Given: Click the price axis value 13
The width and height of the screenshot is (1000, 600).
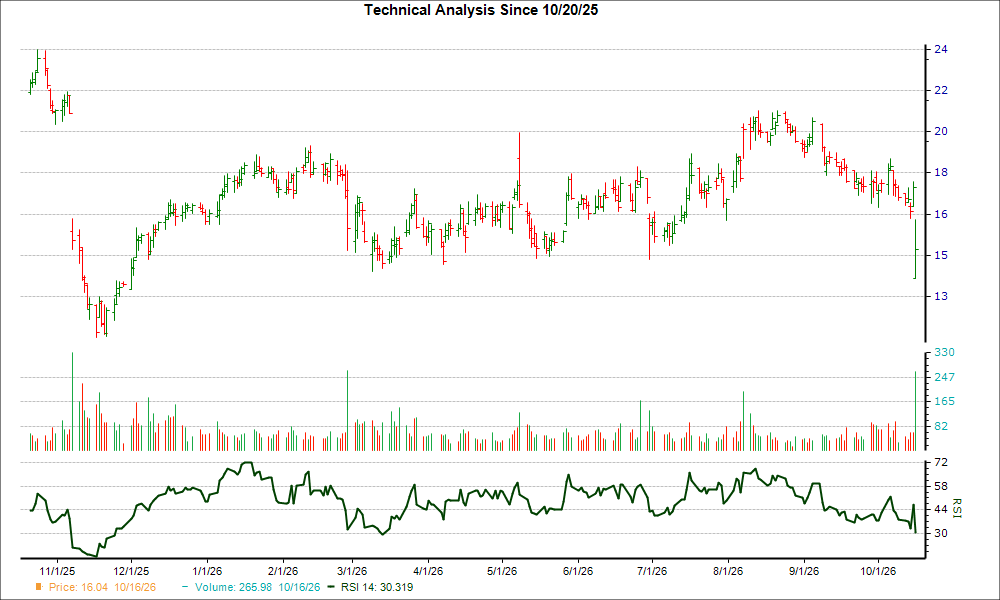Looking at the screenshot, I should pyautogui.click(x=941, y=296).
